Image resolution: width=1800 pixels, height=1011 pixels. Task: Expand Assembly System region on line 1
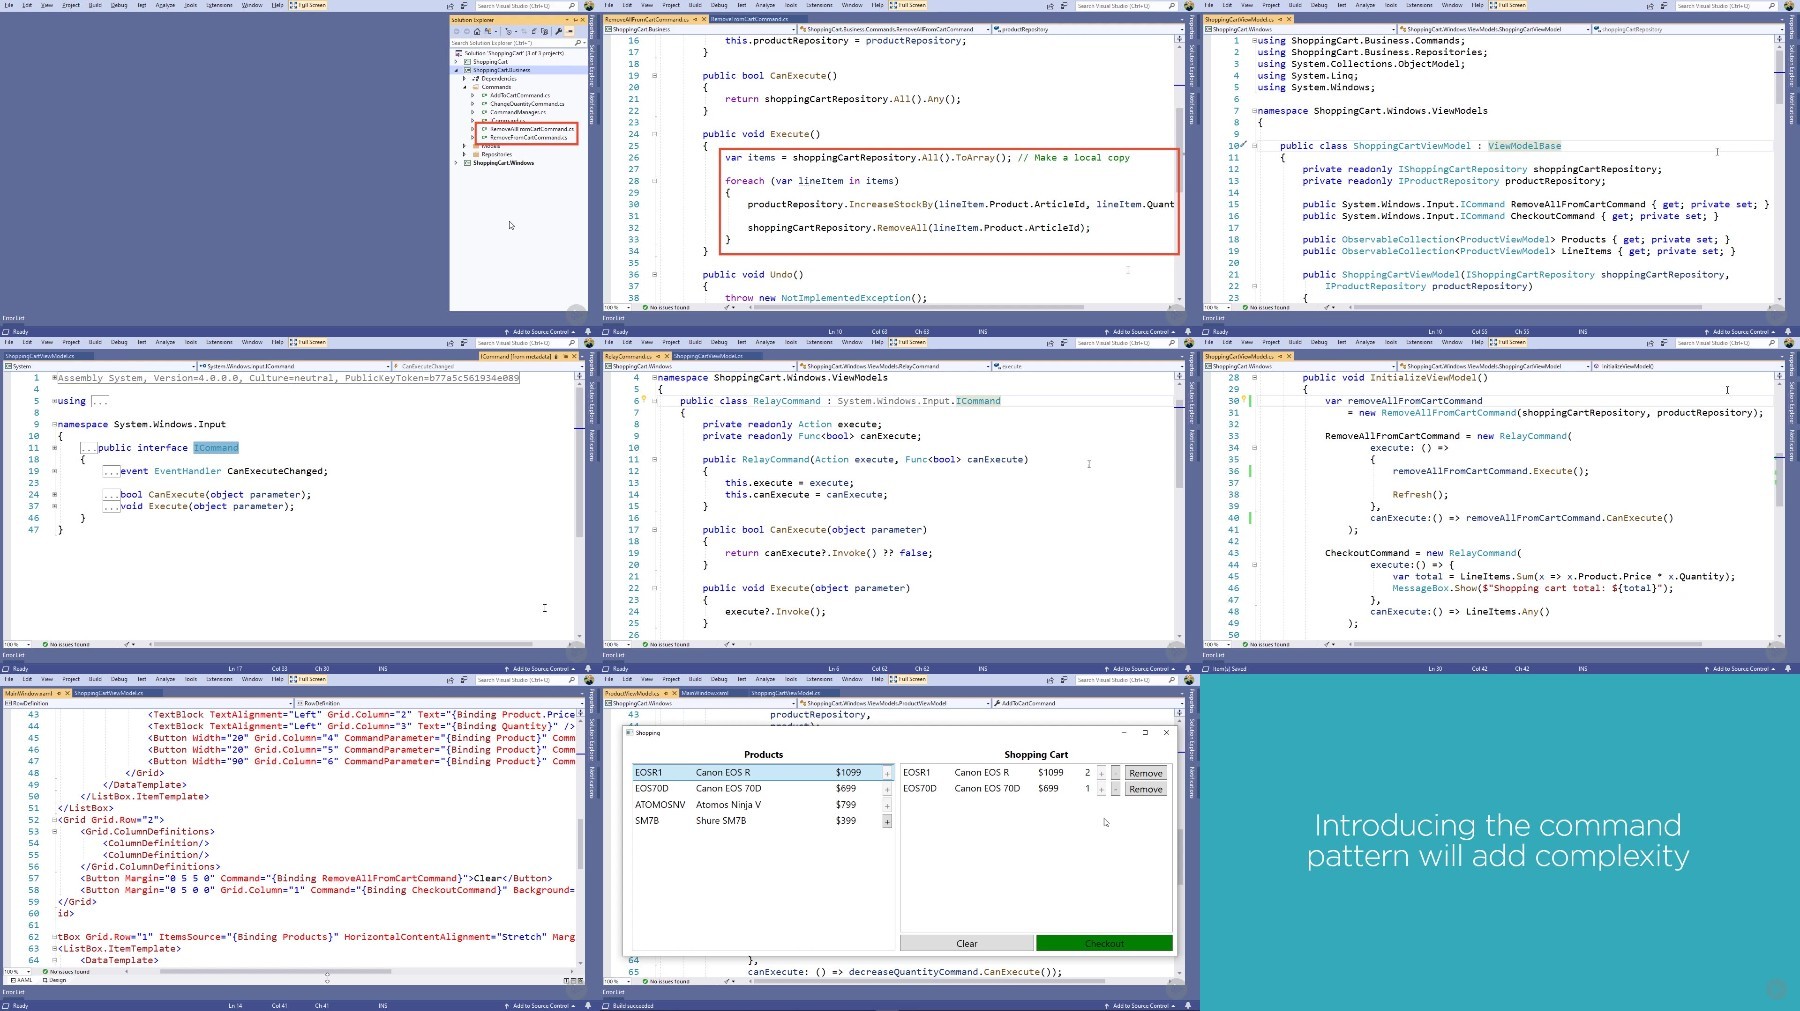(x=54, y=378)
